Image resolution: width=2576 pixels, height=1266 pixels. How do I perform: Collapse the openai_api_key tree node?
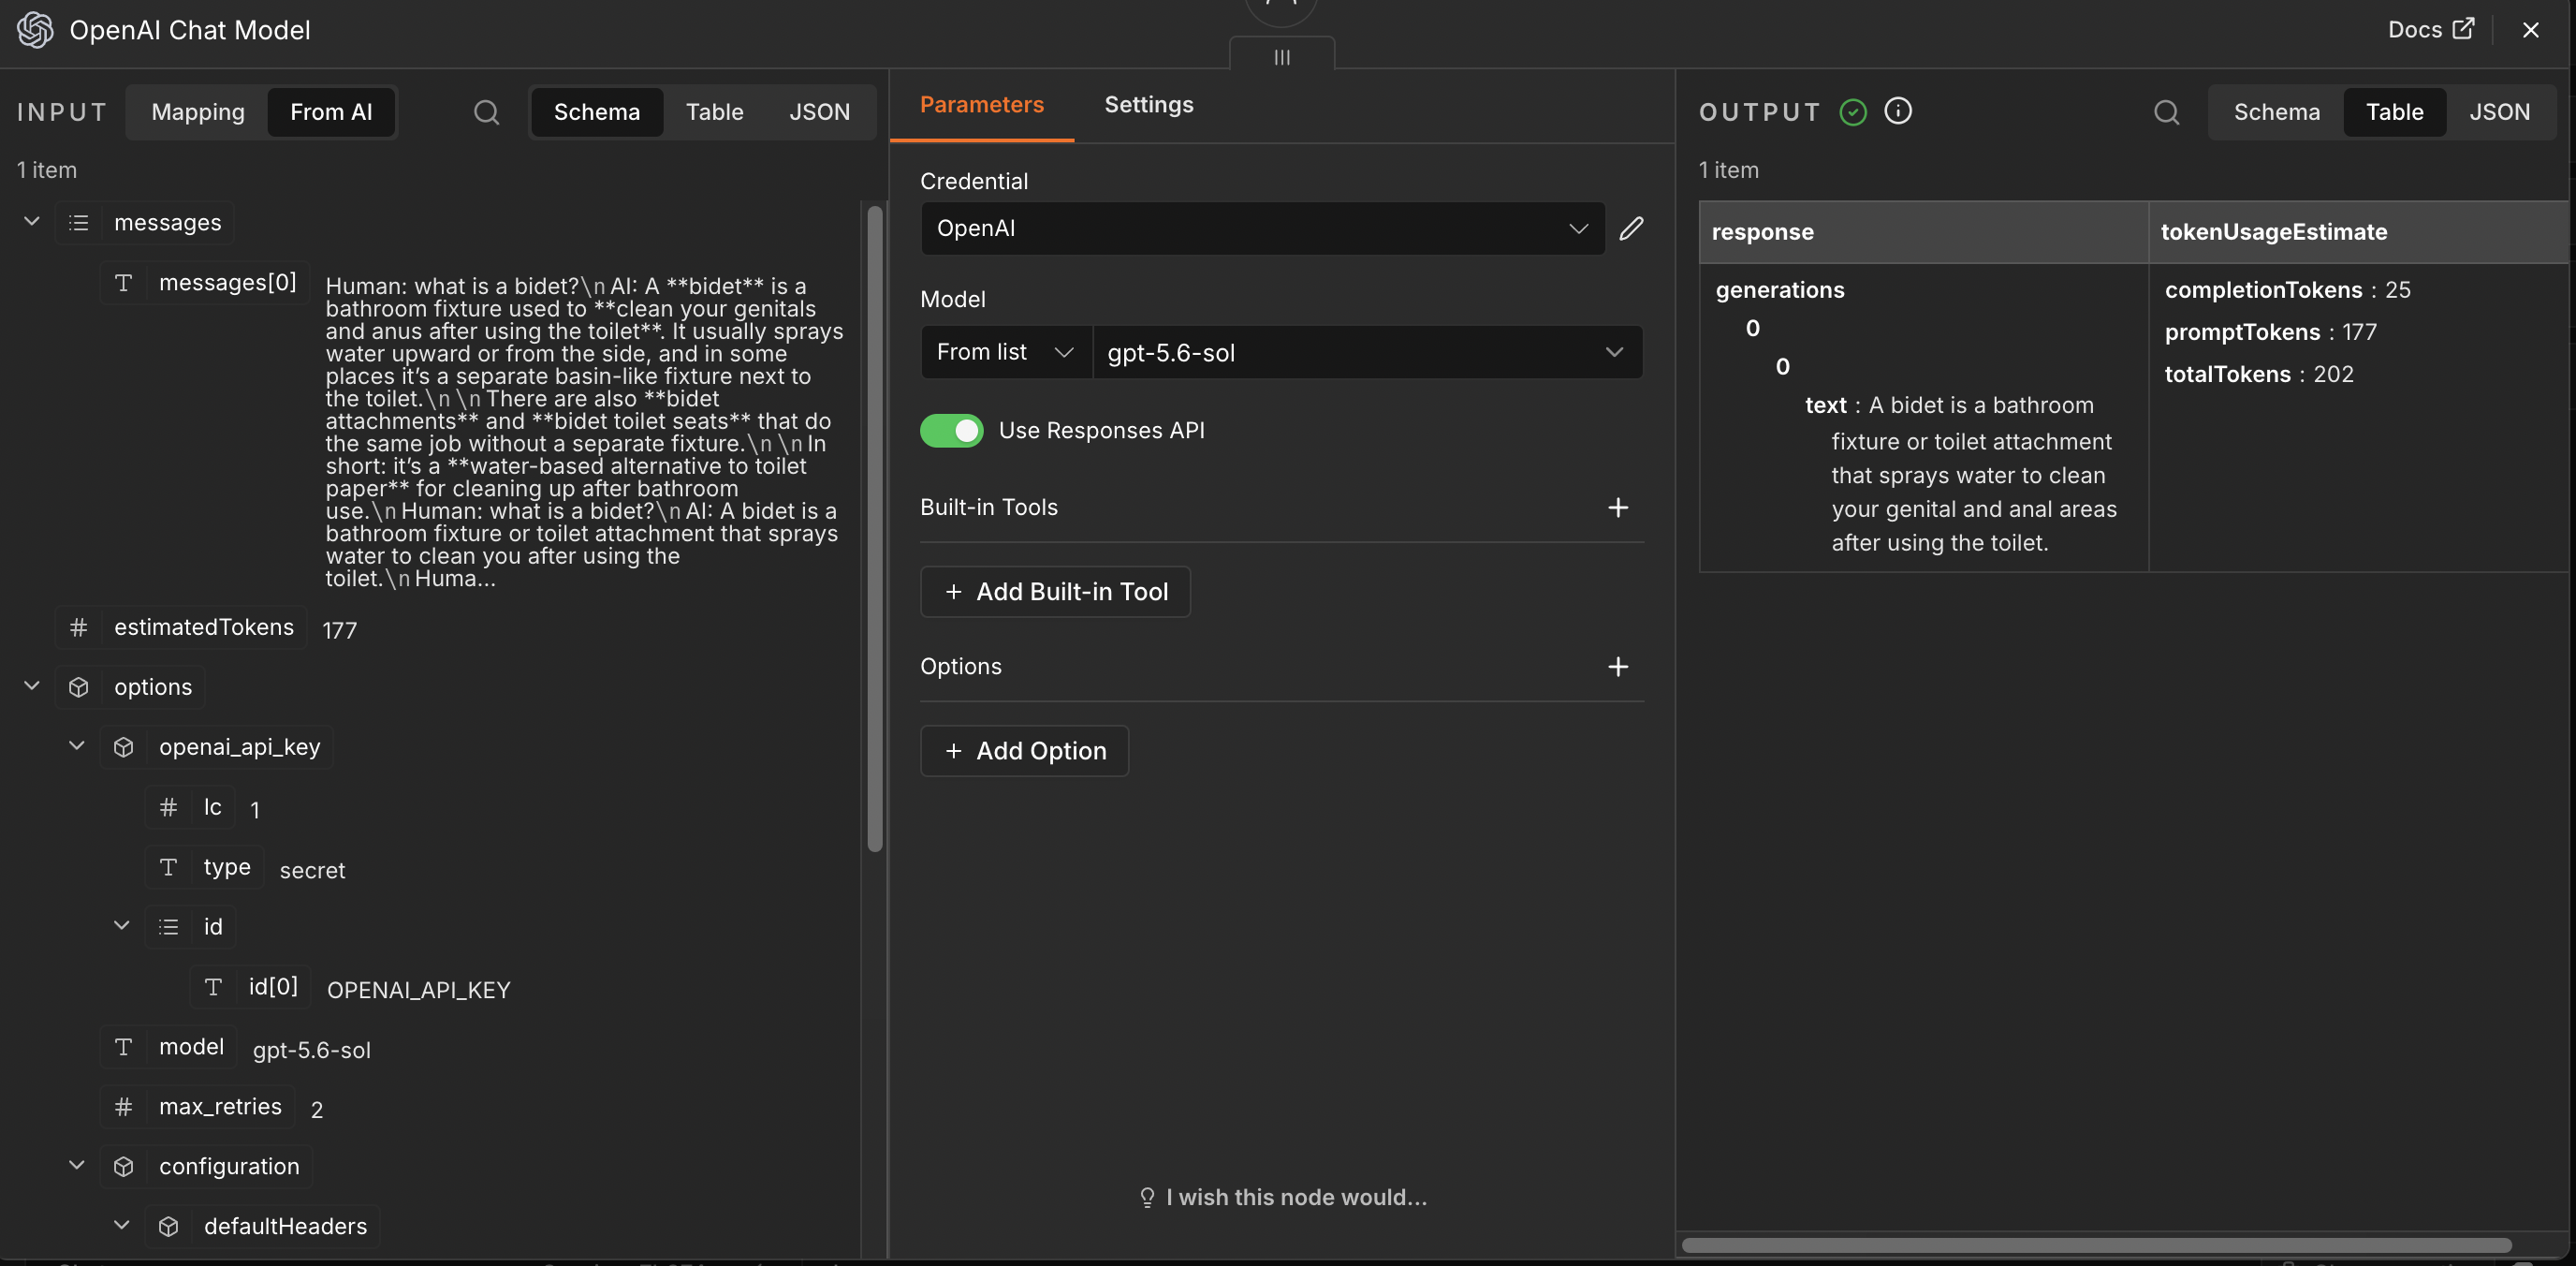[77, 746]
